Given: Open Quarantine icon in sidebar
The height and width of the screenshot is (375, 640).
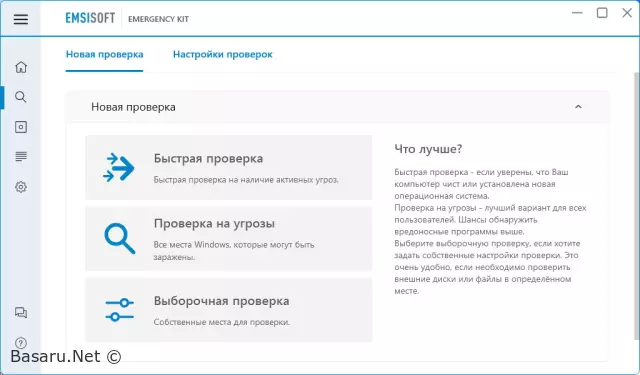Looking at the screenshot, I should click(x=21, y=127).
